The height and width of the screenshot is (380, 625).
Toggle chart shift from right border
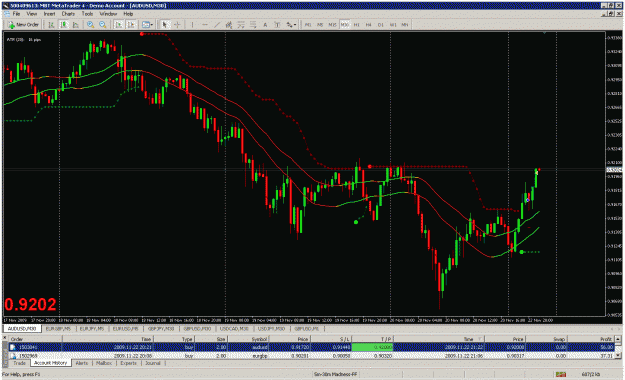point(131,25)
